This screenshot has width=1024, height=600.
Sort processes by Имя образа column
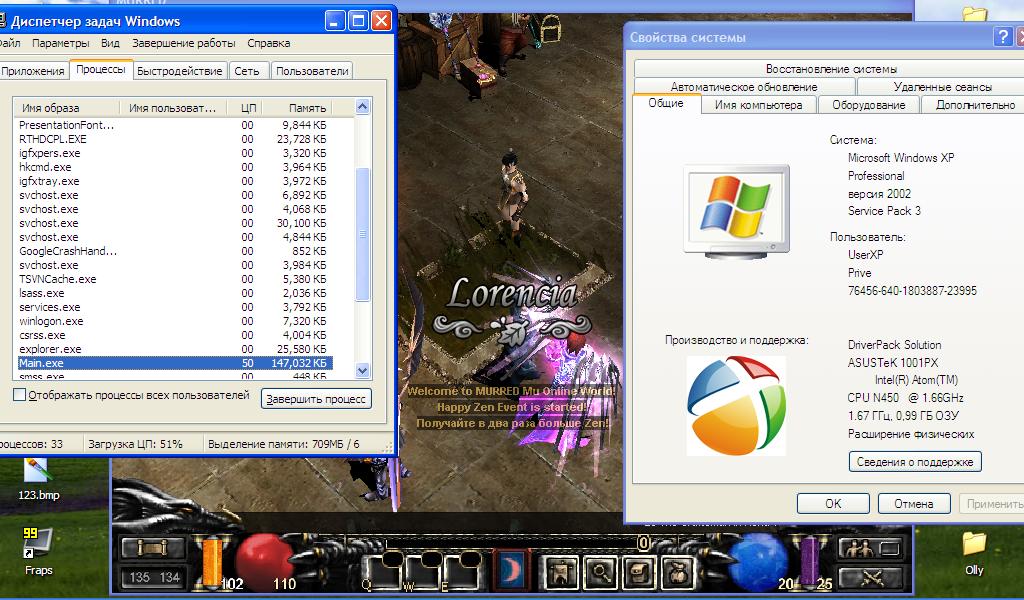pyautogui.click(x=67, y=108)
